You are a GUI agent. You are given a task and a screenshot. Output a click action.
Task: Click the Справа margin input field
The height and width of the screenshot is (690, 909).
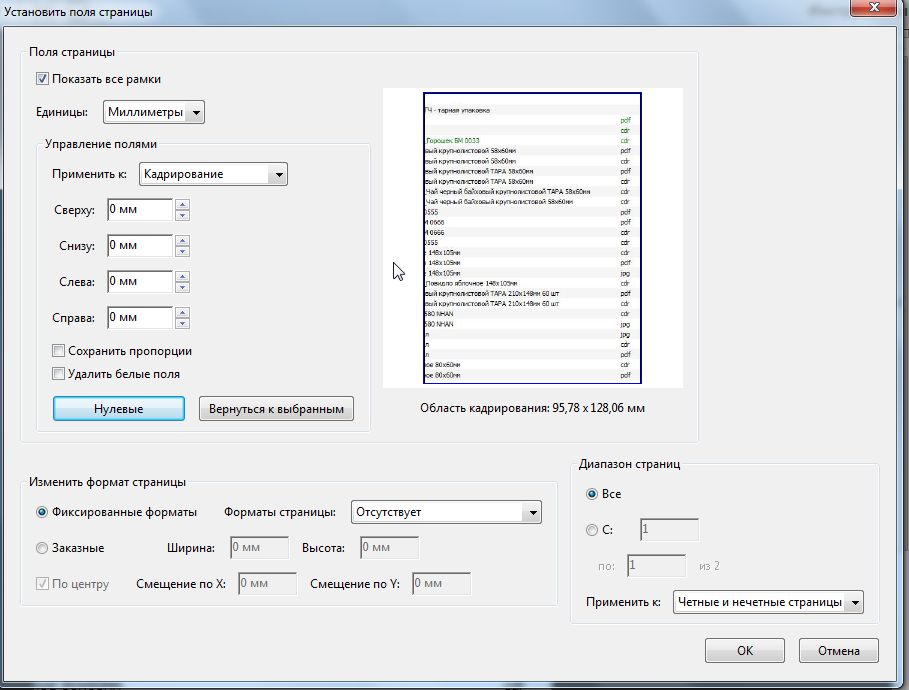[x=140, y=317]
